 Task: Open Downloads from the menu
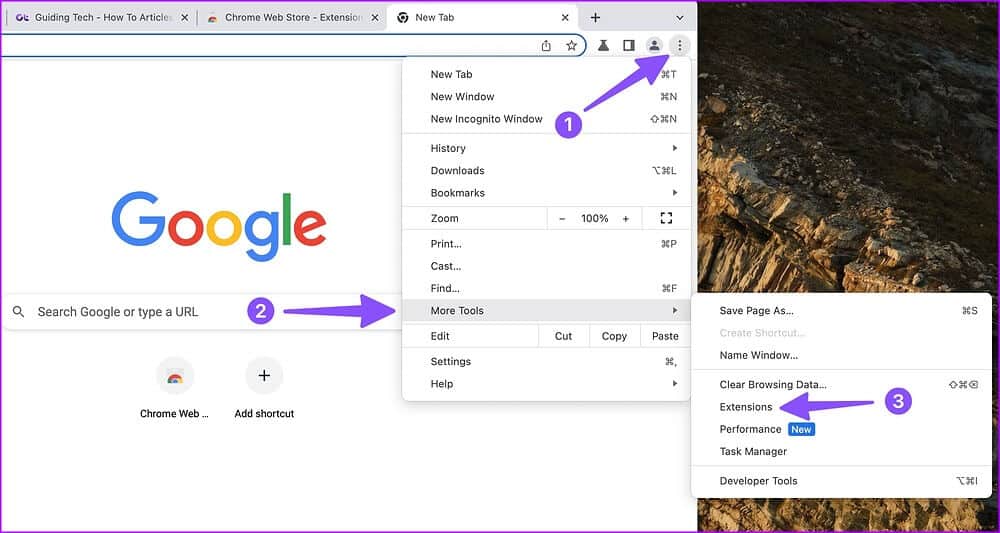pyautogui.click(x=547, y=170)
